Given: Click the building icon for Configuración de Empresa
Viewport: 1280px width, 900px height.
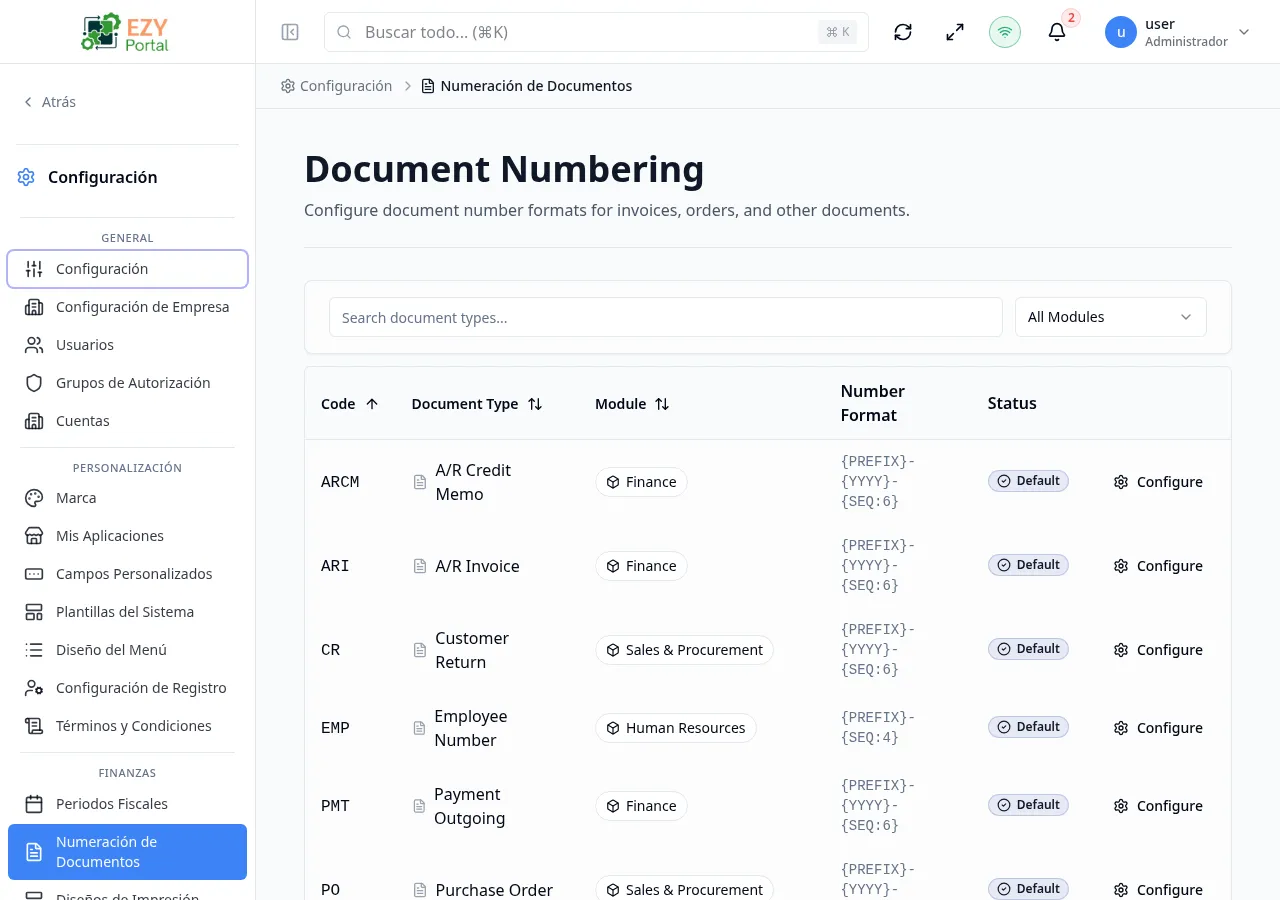Looking at the screenshot, I should (x=34, y=307).
